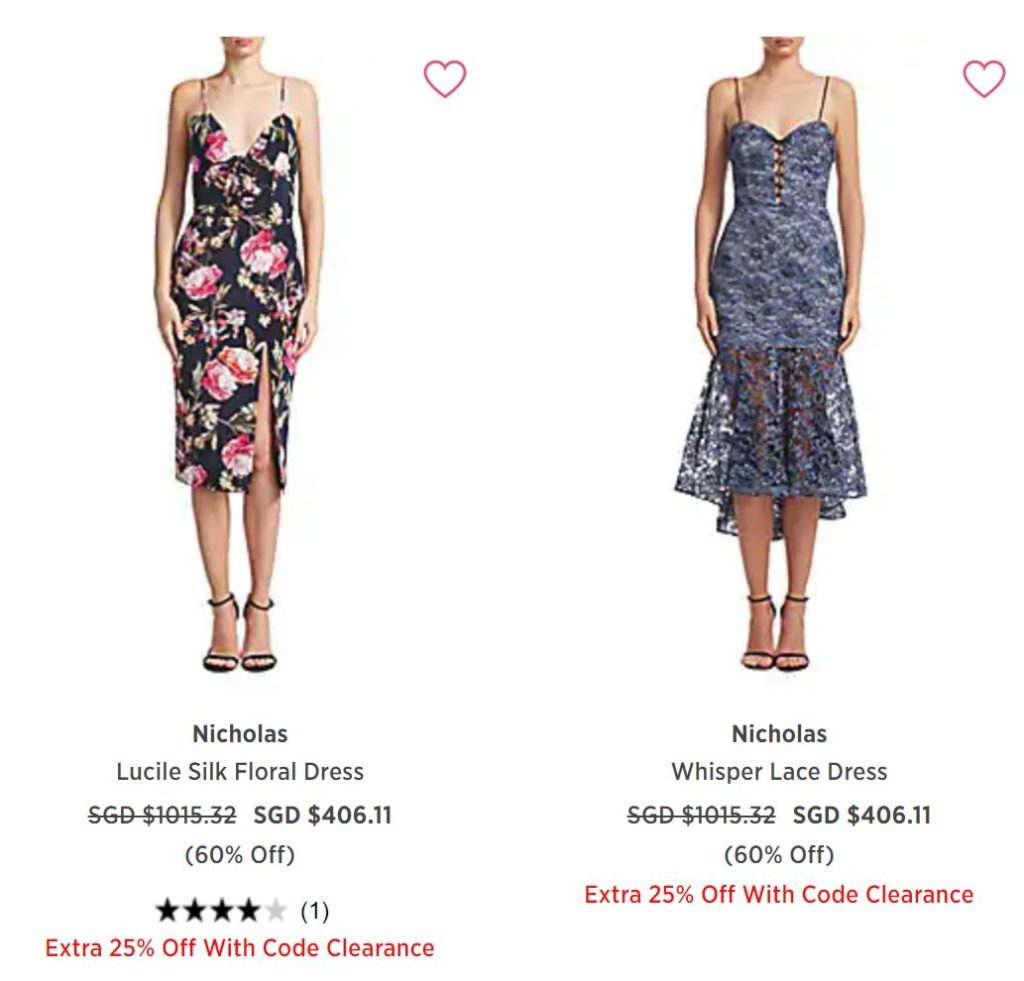The image size is (1024, 981).
Task: Click the Whisper dress crossed-out SGD $1015.32 price
Action: click(x=701, y=815)
